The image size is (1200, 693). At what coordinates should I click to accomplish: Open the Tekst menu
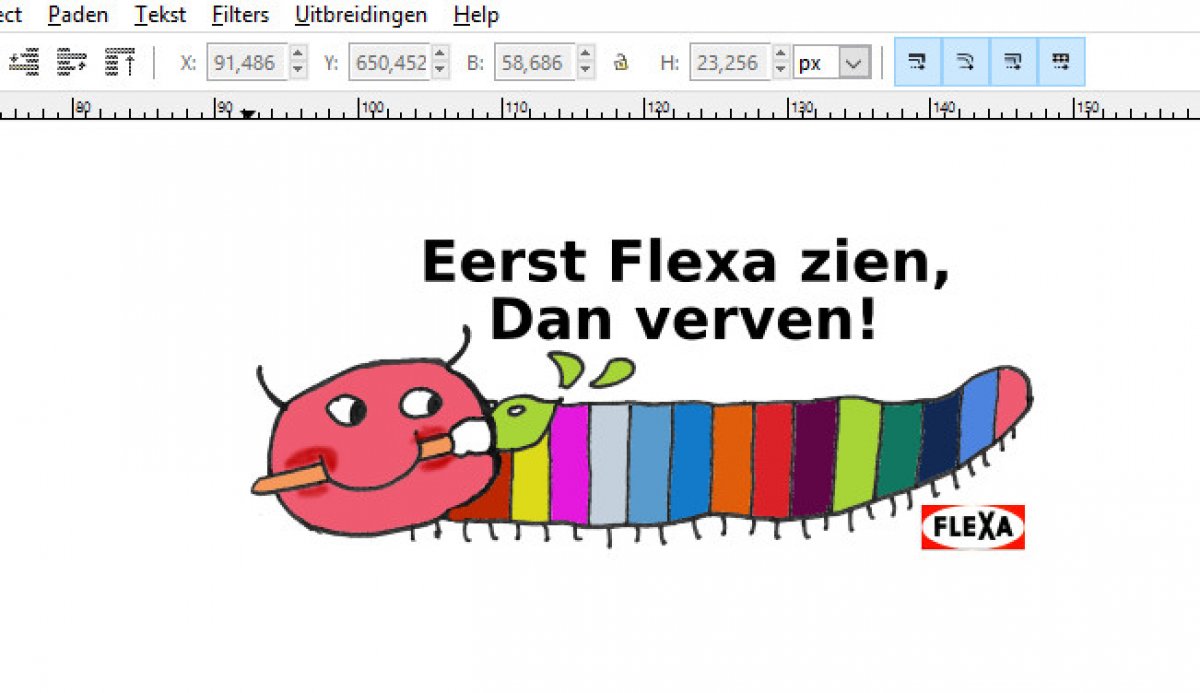[161, 15]
